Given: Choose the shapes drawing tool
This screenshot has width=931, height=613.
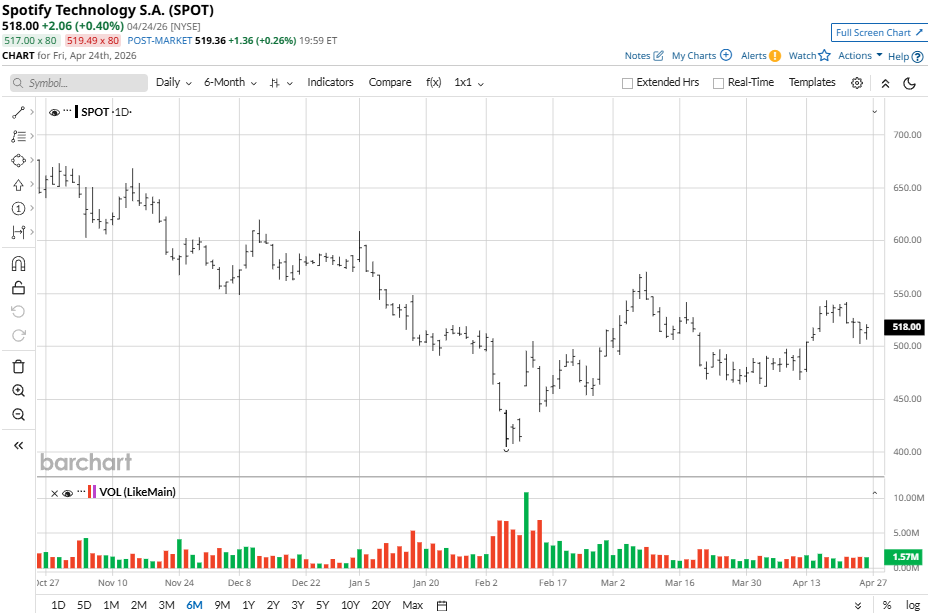Looking at the screenshot, I should click(x=18, y=160).
